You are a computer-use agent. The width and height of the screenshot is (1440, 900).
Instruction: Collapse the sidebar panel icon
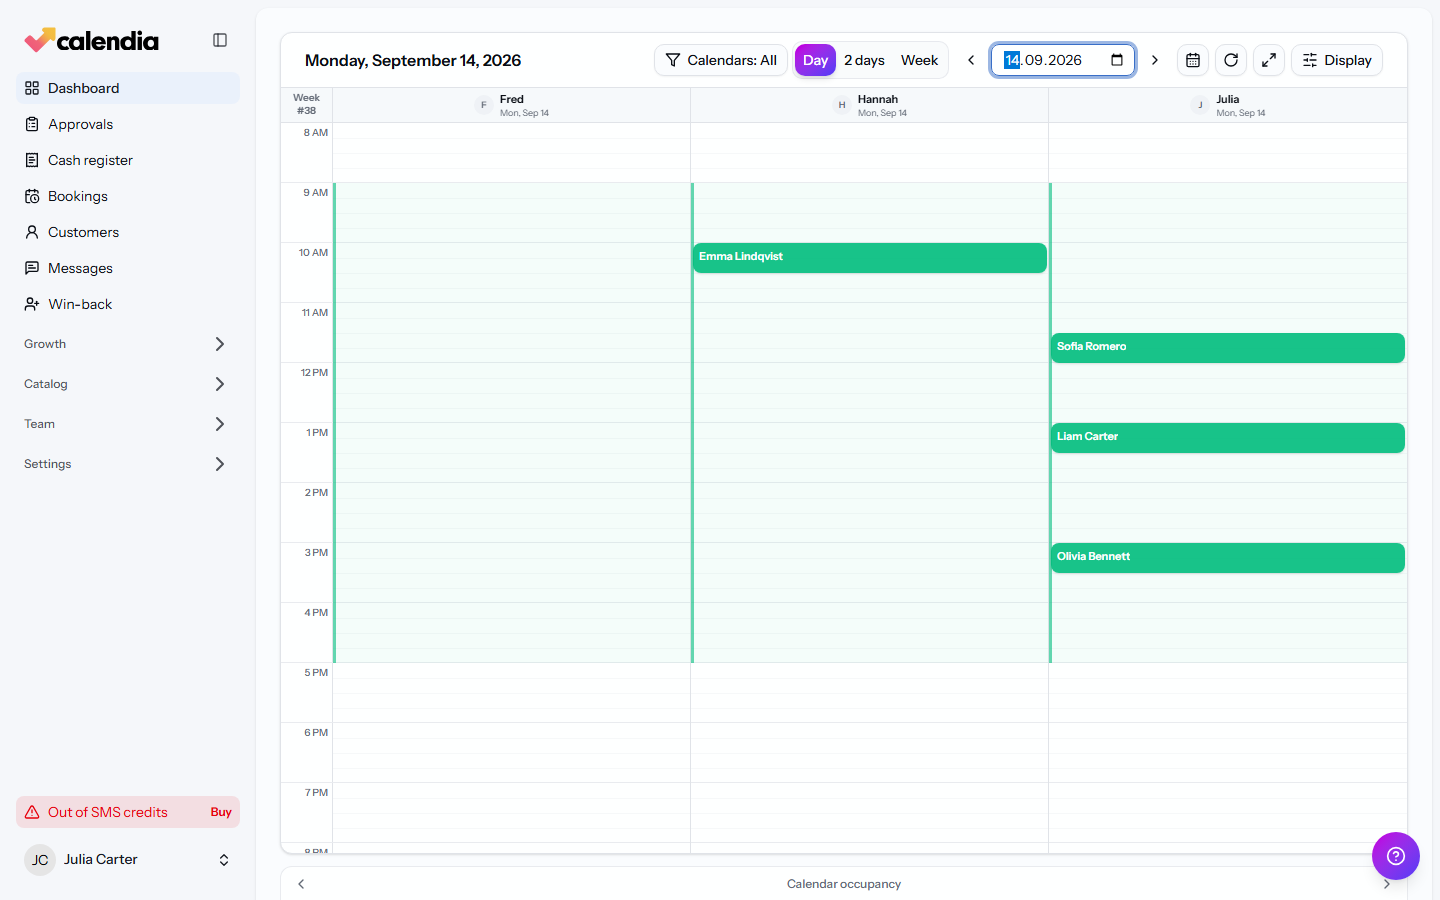(x=220, y=40)
